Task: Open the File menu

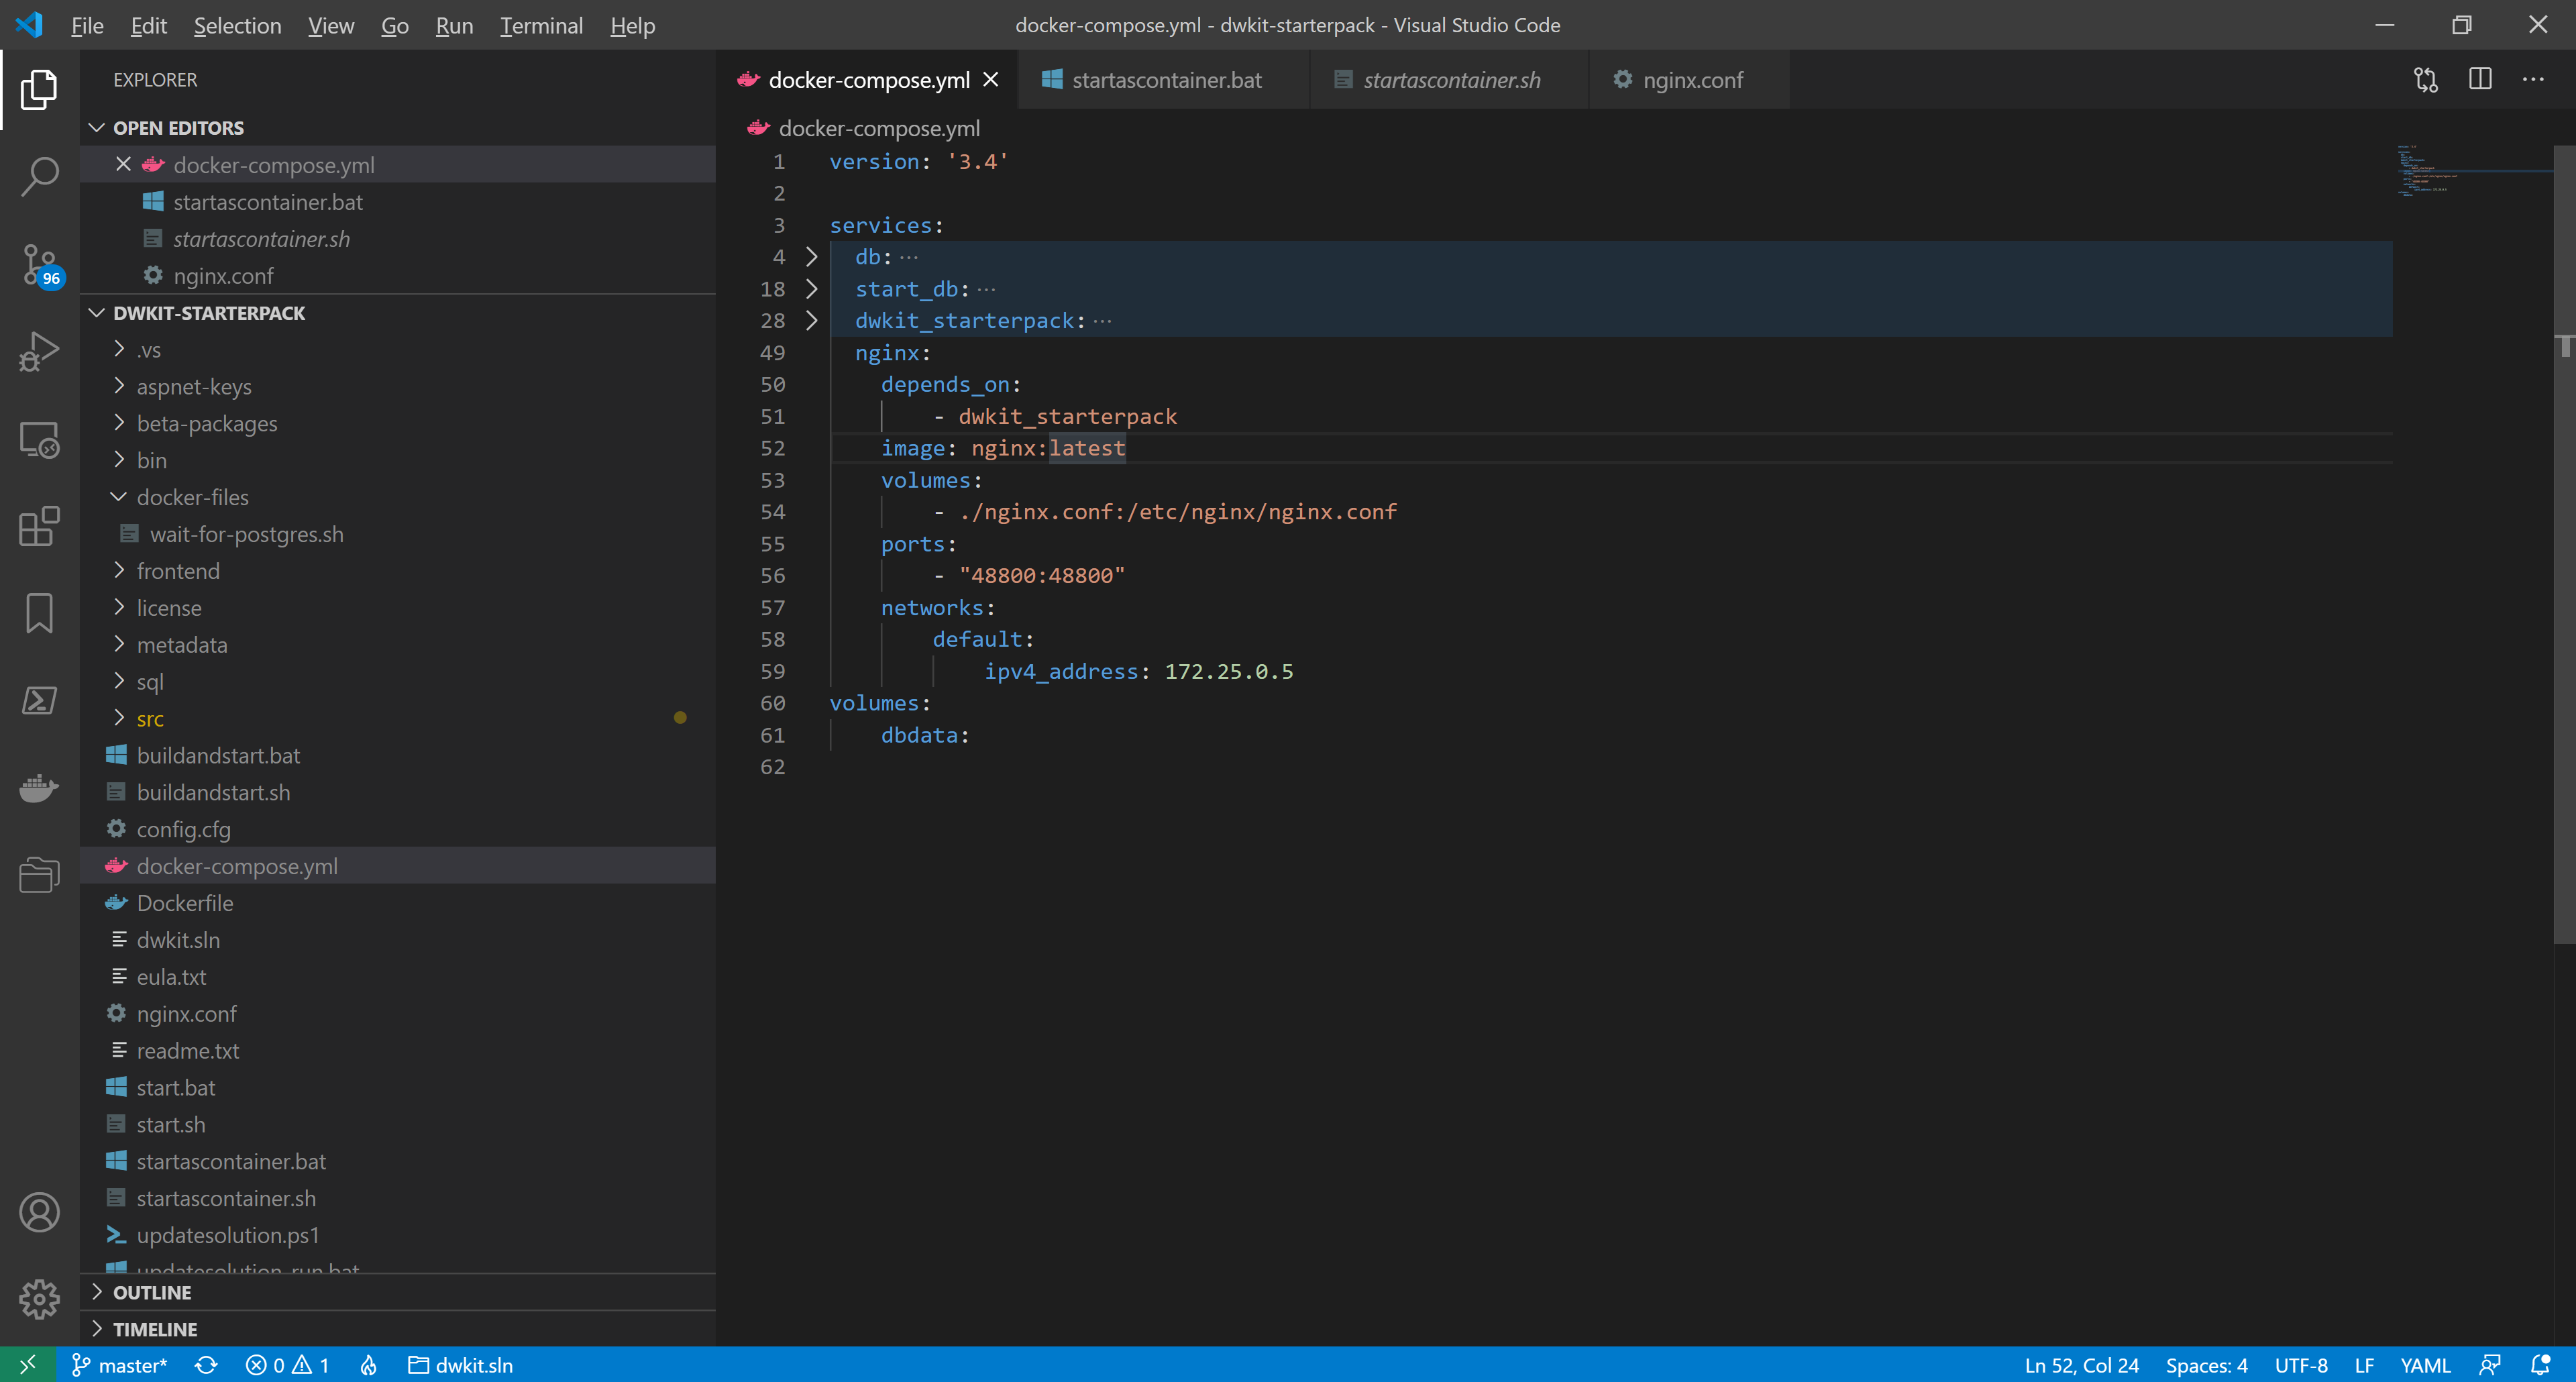Action: tap(87, 25)
